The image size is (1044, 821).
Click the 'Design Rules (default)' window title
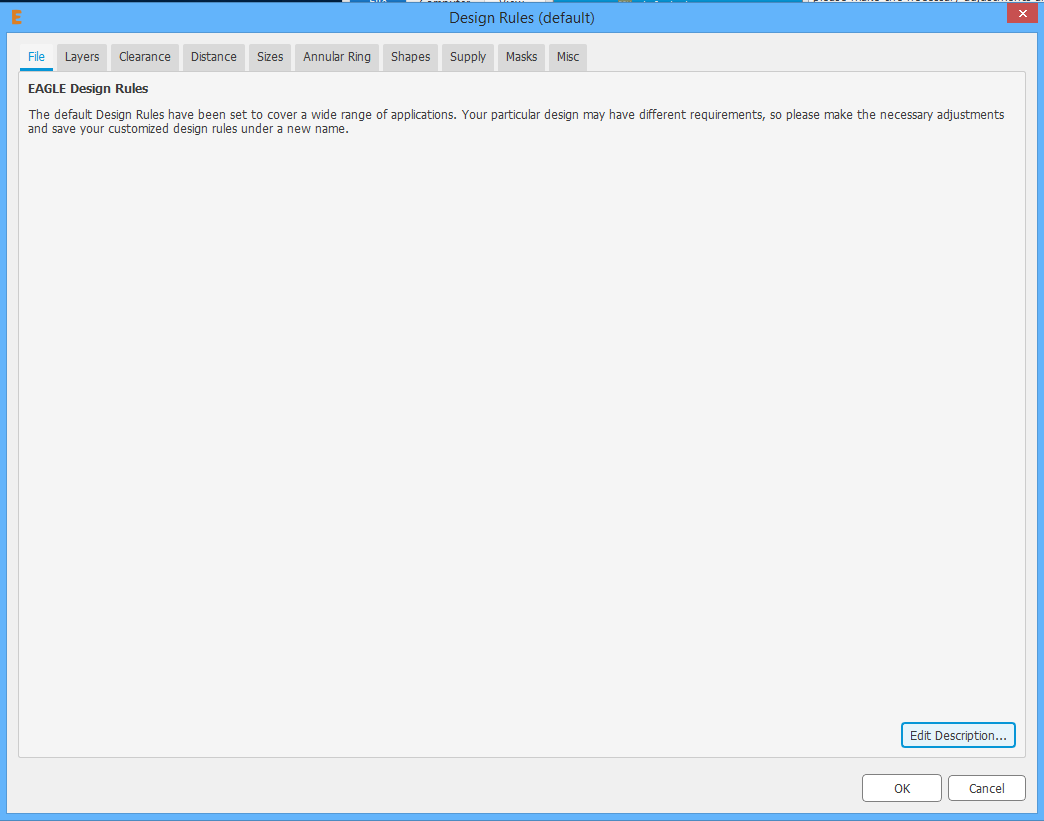click(x=522, y=18)
